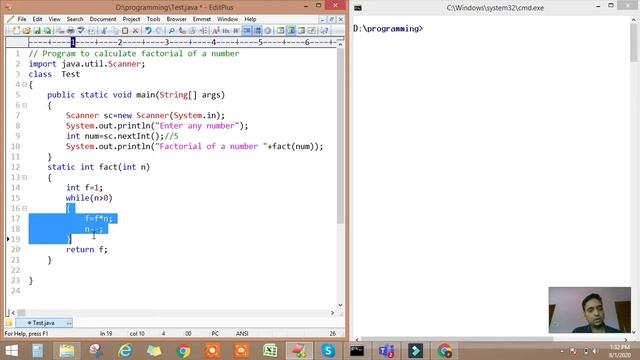Viewport: 640px width, 360px height.
Task: Open Microsoft Teams from the taskbar
Action: coord(386,351)
